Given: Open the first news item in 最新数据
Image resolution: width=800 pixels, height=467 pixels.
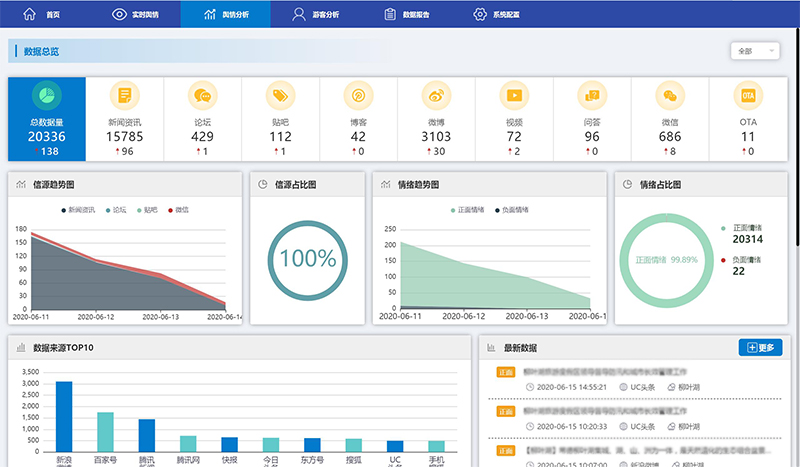Looking at the screenshot, I should [x=605, y=370].
